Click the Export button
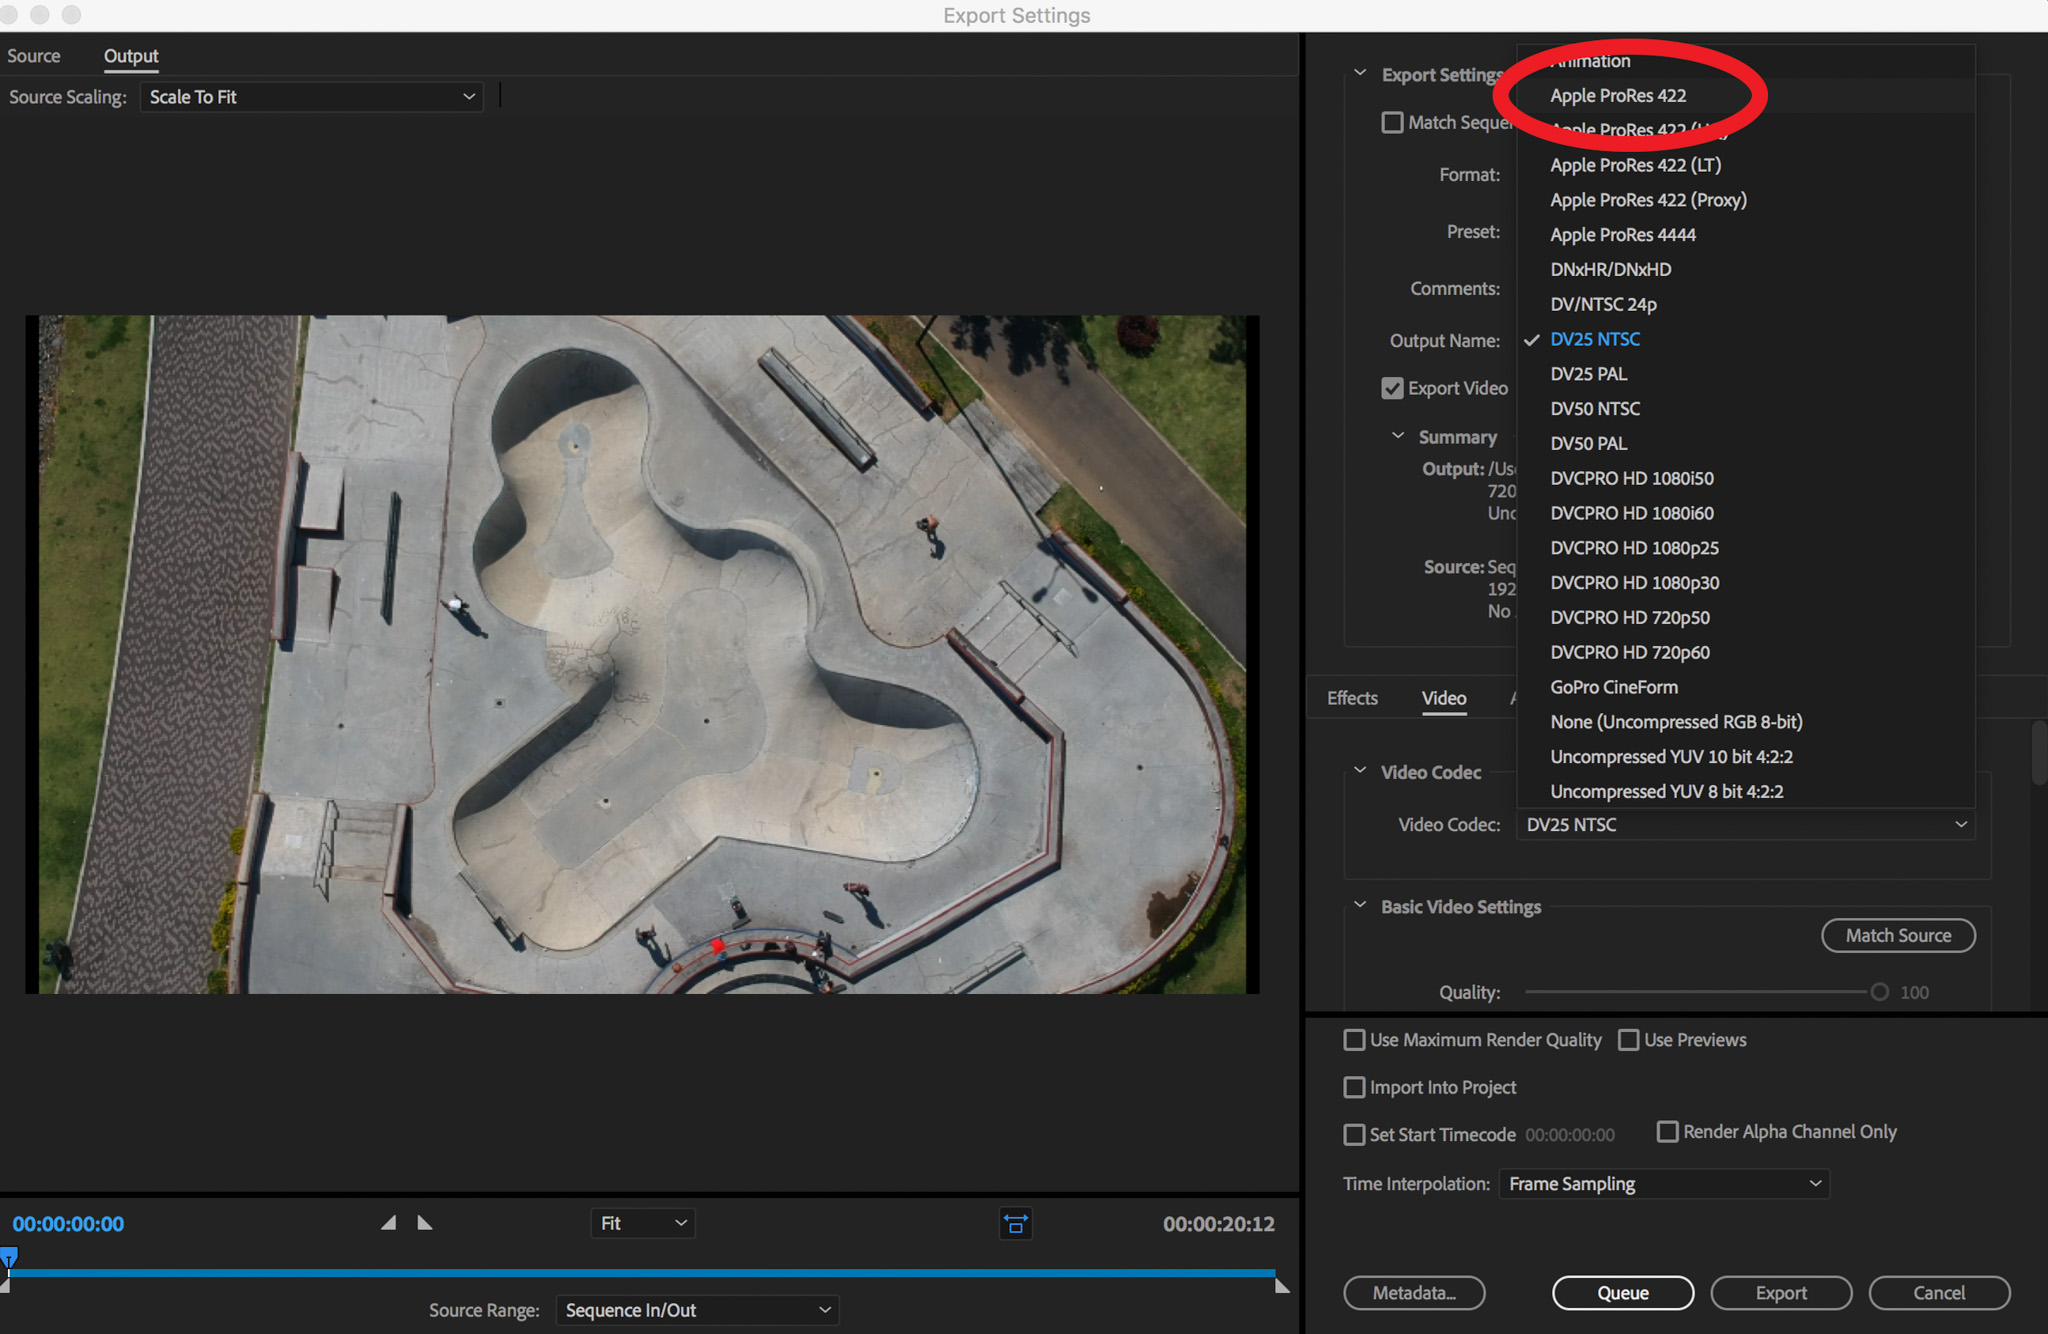 [1781, 1293]
